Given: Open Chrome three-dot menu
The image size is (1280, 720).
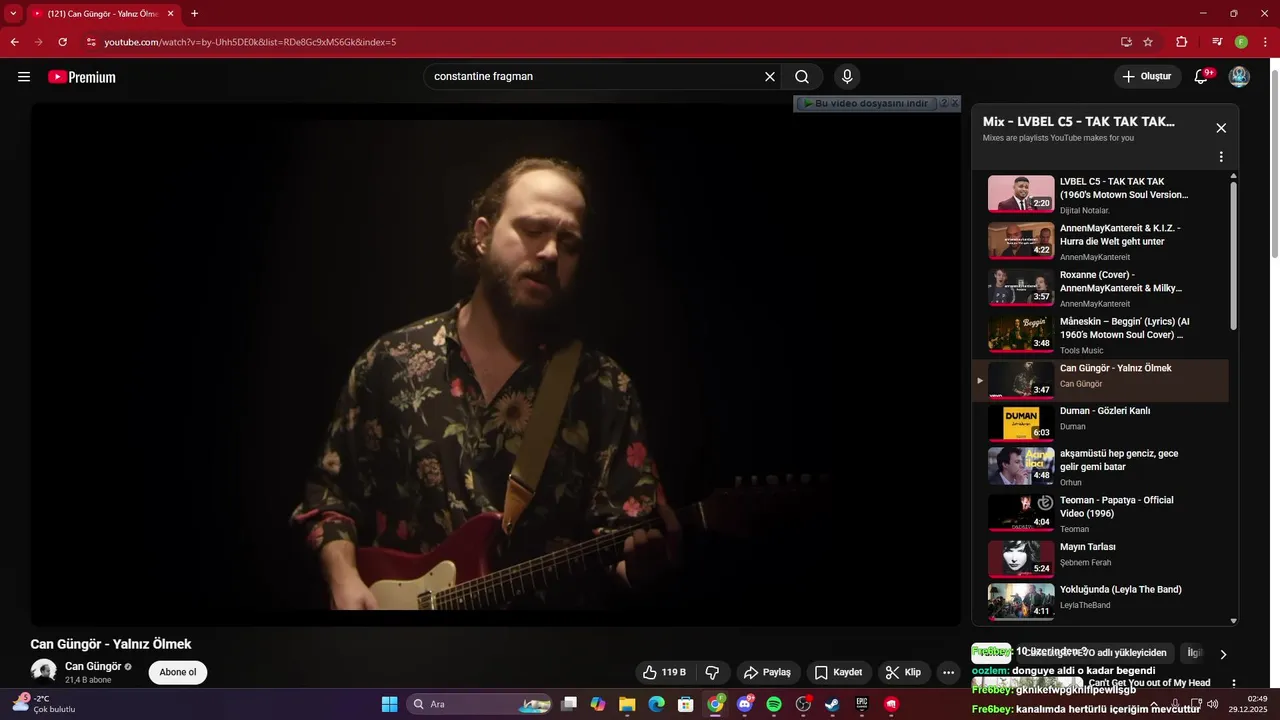Looking at the screenshot, I should click(x=1264, y=42).
